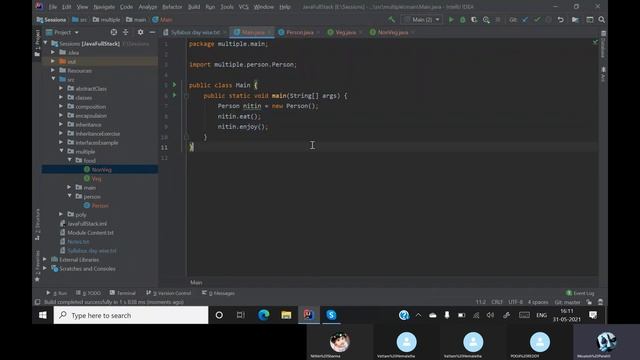This screenshot has height=360, width=640.
Task: Open the Event Log button
Action: (580, 293)
